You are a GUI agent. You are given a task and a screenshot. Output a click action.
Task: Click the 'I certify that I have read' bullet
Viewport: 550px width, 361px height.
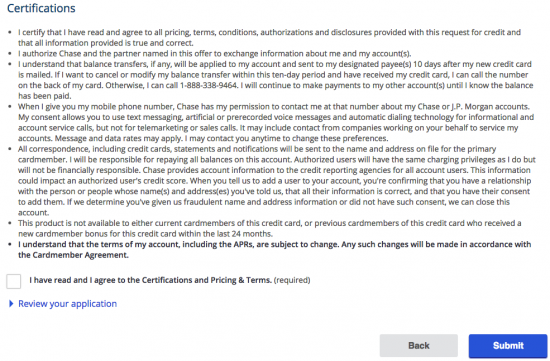(269, 38)
